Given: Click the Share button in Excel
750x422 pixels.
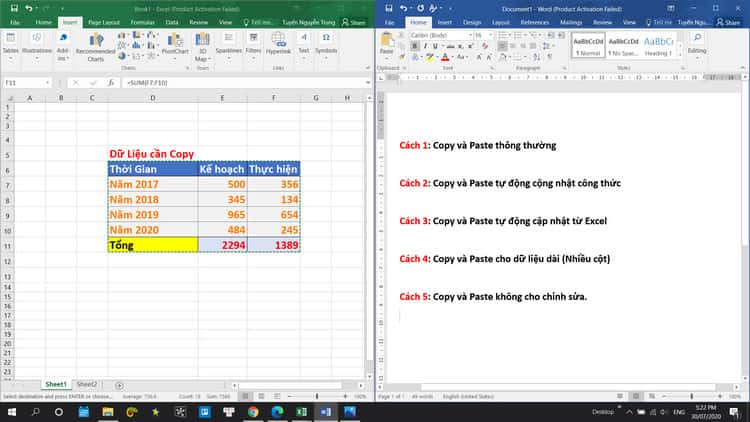Looking at the screenshot, I should pyautogui.click(x=353, y=22).
